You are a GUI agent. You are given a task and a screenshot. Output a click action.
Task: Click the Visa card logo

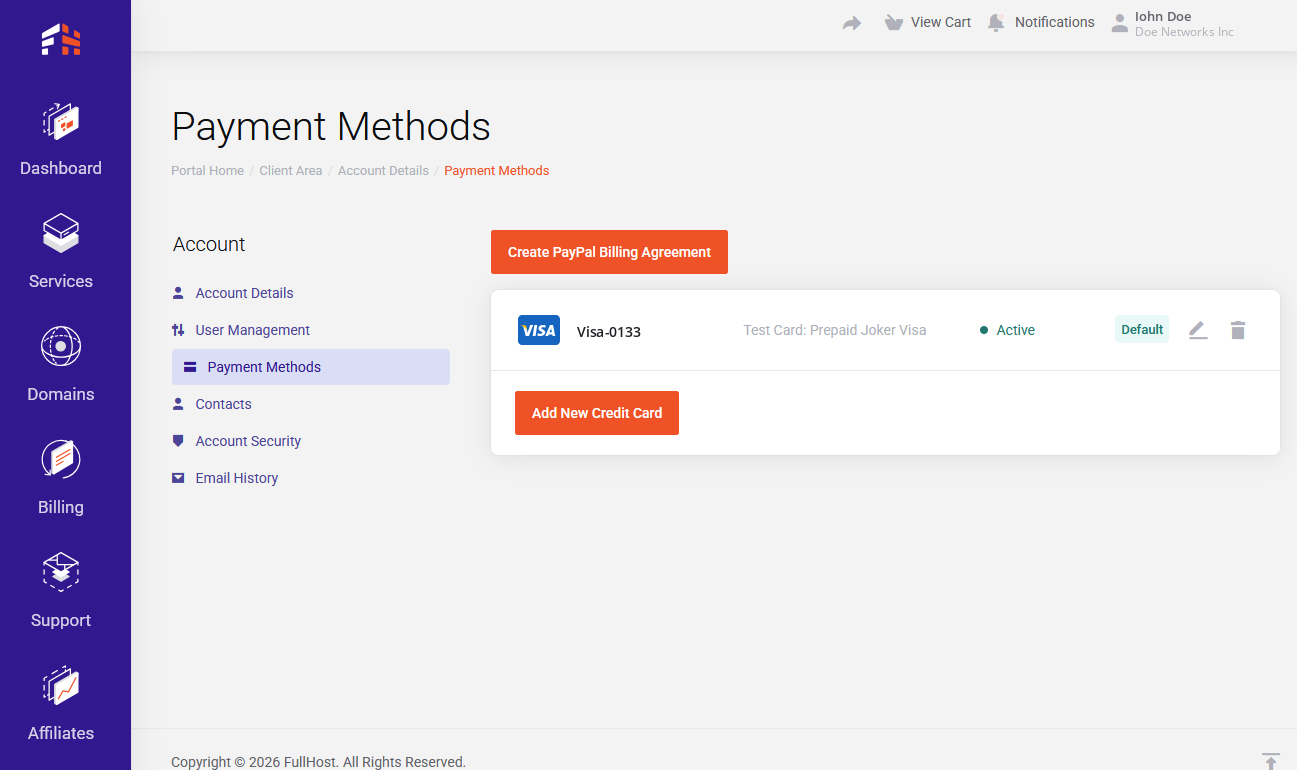pyautogui.click(x=539, y=330)
